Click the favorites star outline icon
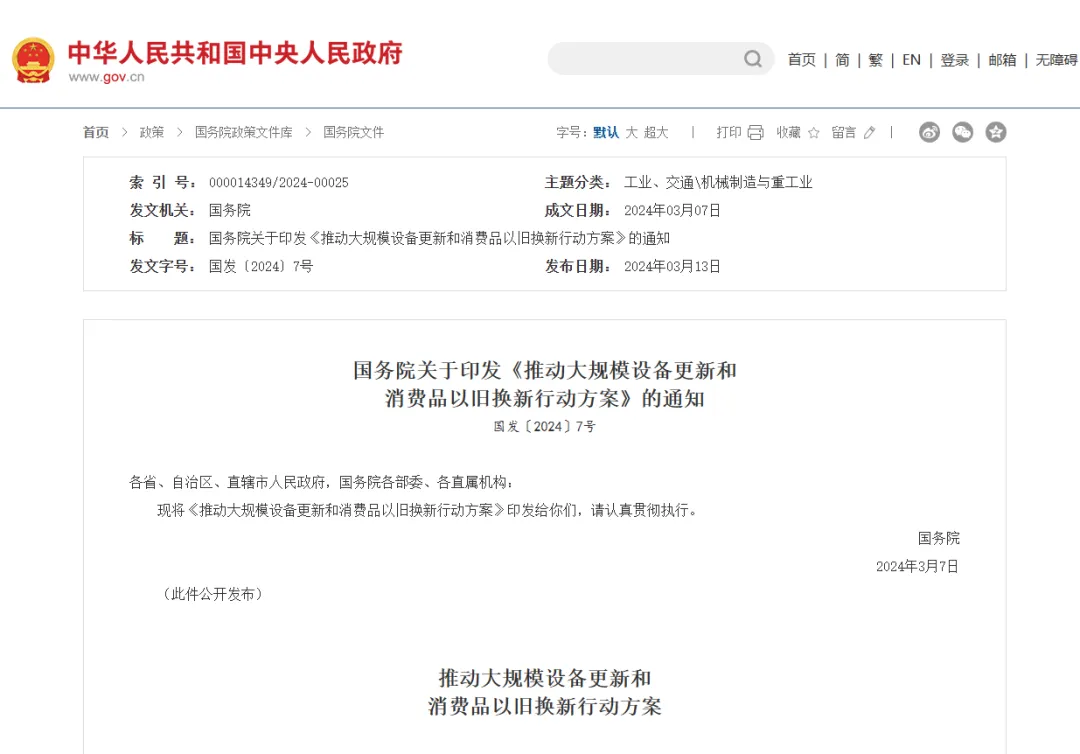1080x754 pixels. 813,132
